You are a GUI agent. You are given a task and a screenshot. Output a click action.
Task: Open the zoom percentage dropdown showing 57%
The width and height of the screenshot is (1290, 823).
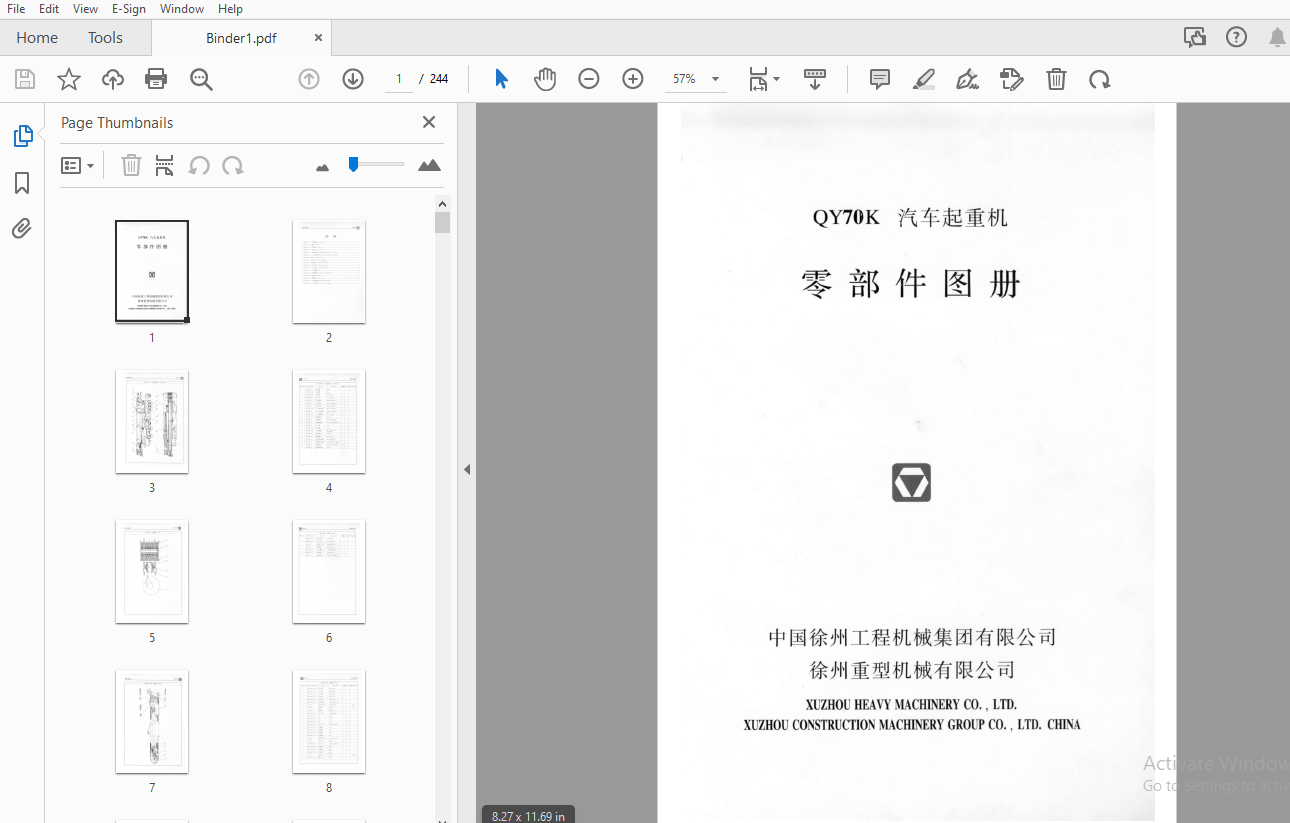(696, 79)
